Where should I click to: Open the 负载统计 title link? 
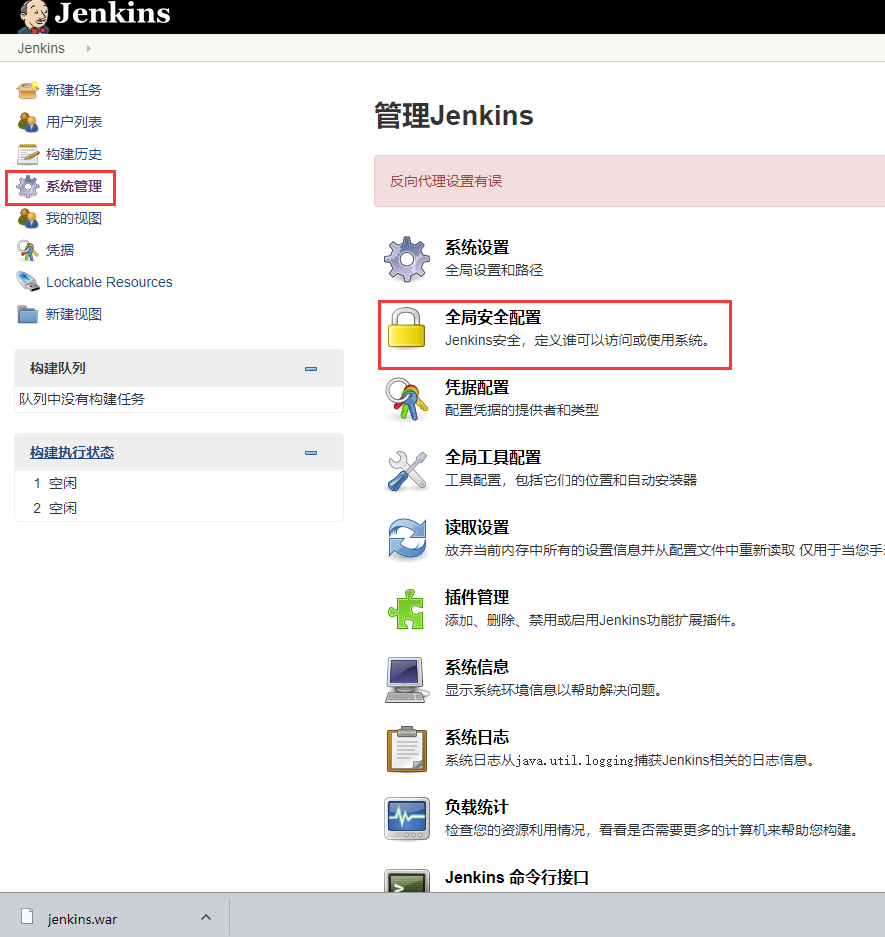[477, 808]
